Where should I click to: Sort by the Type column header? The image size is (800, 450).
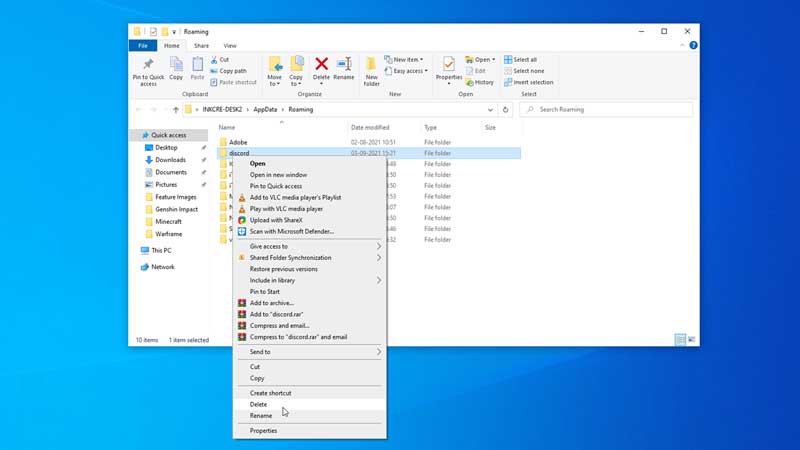pyautogui.click(x=431, y=128)
